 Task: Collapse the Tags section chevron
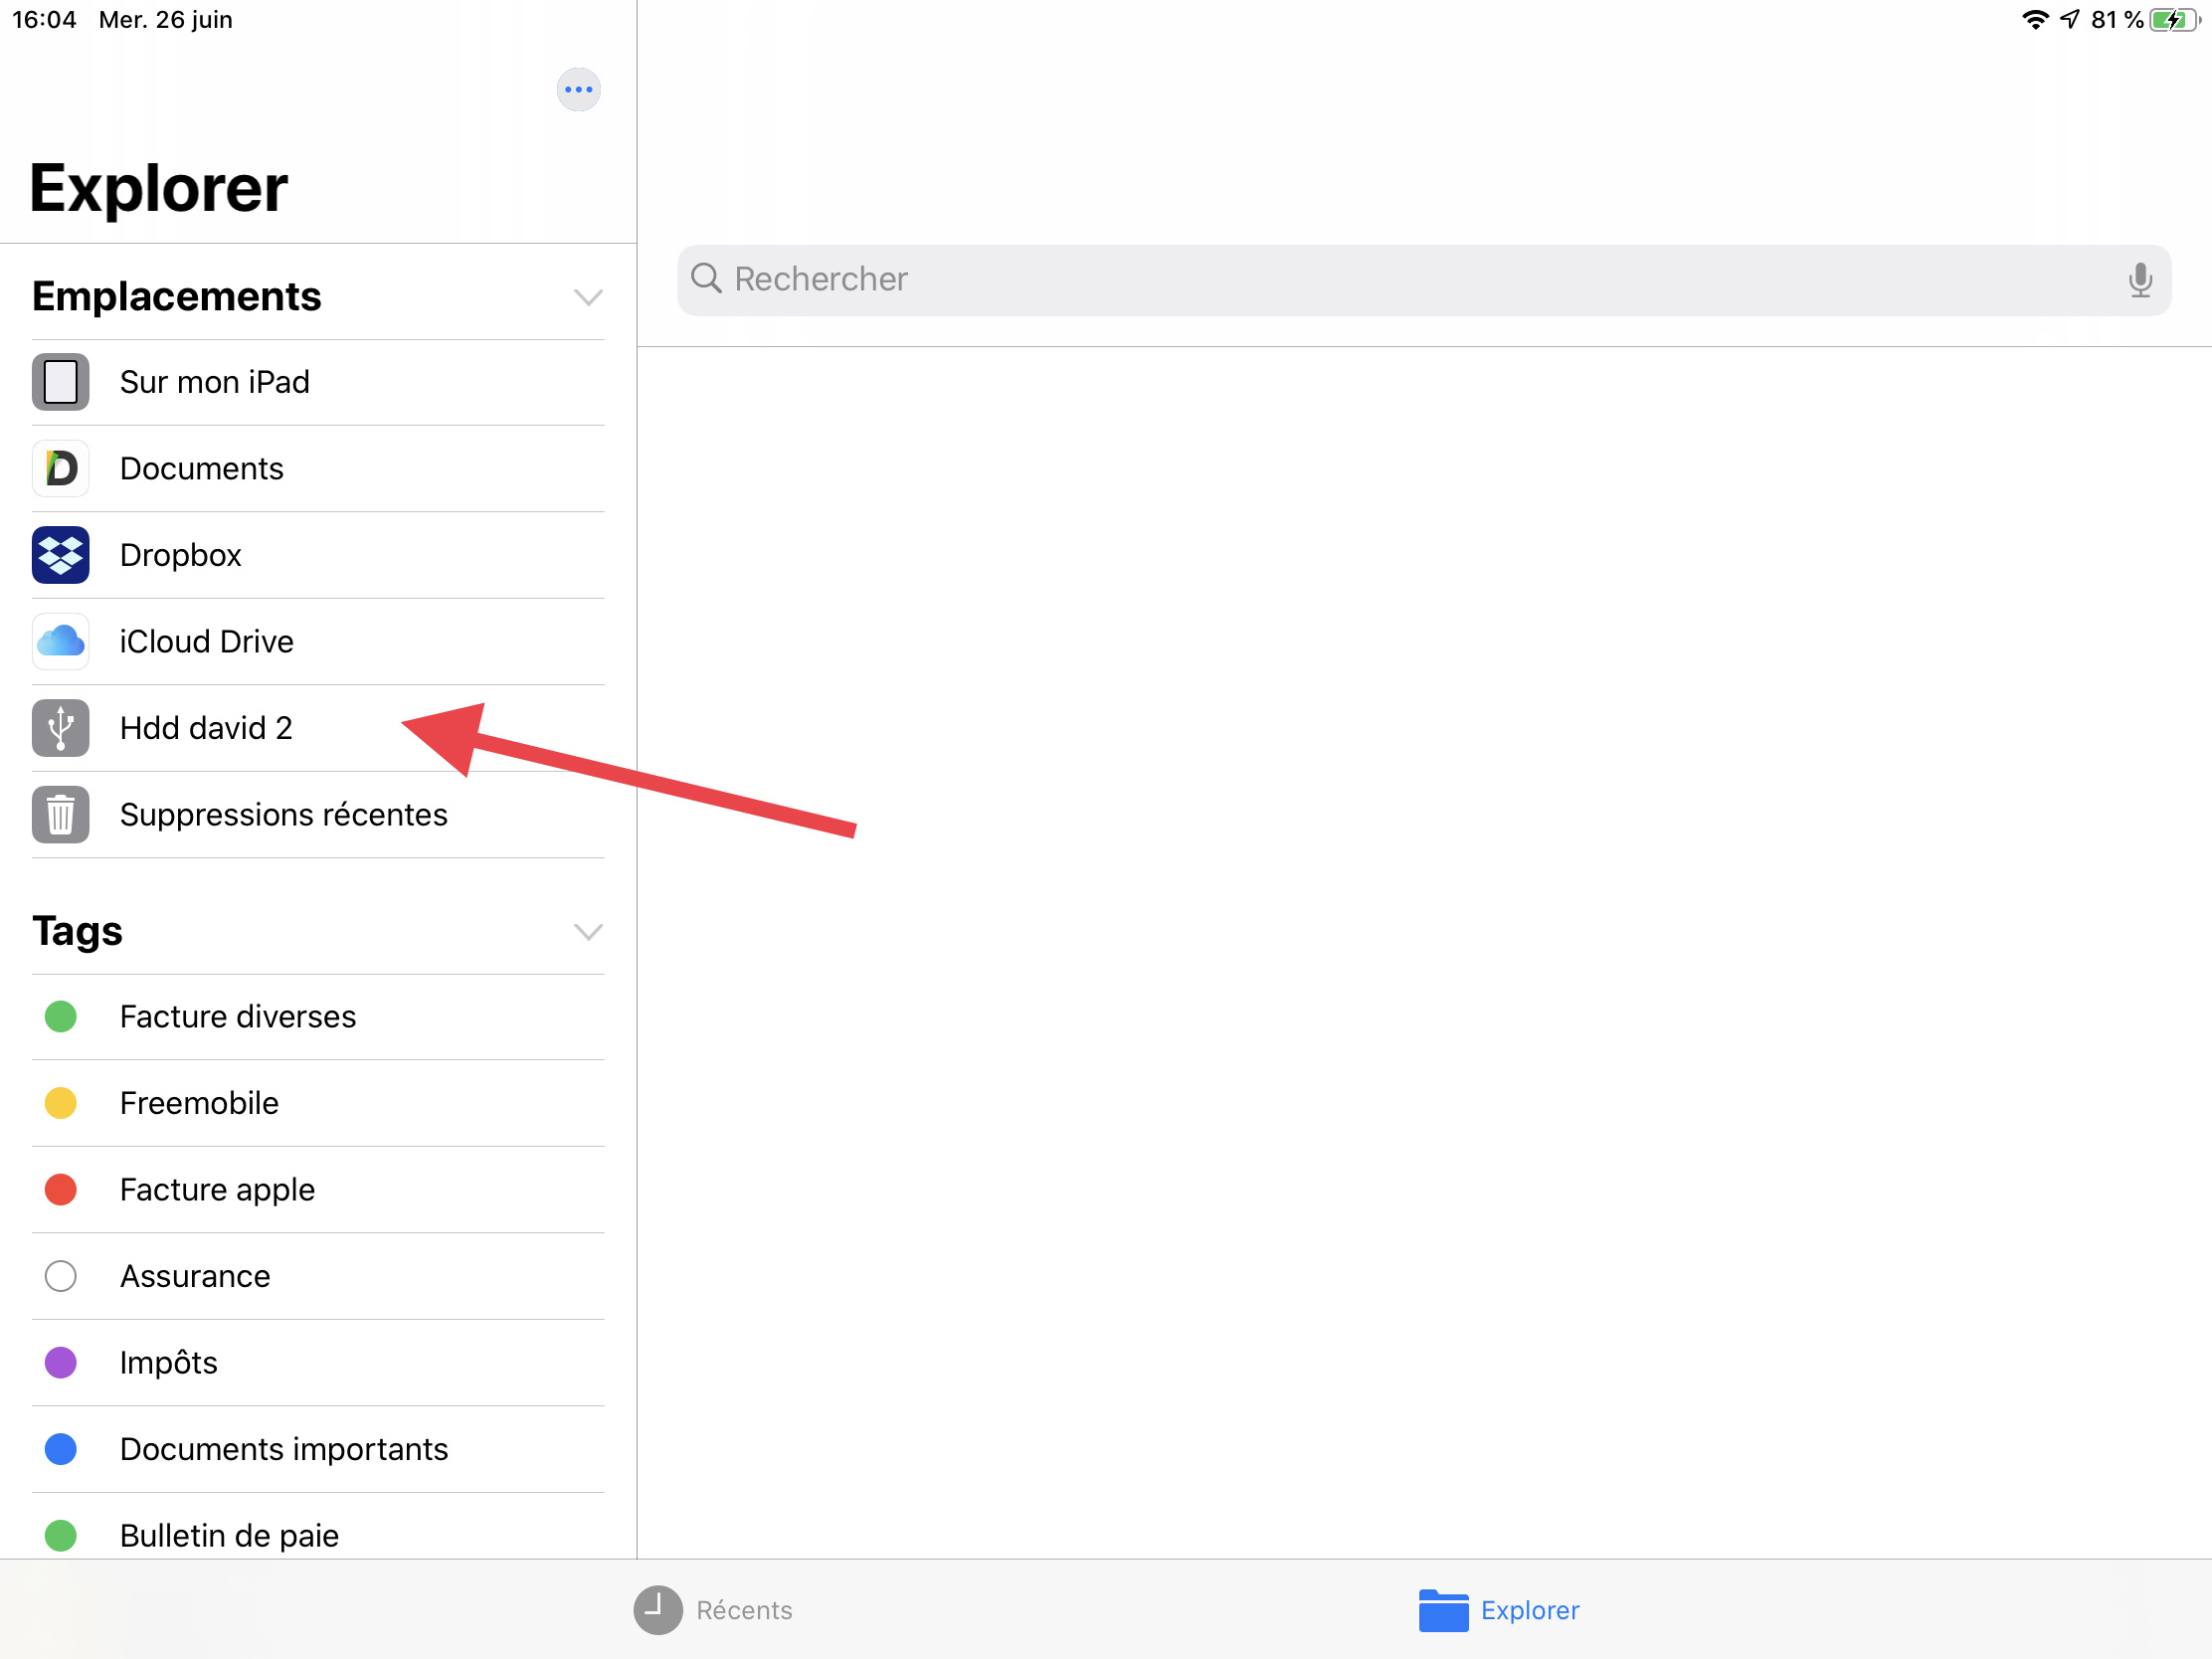pos(588,932)
